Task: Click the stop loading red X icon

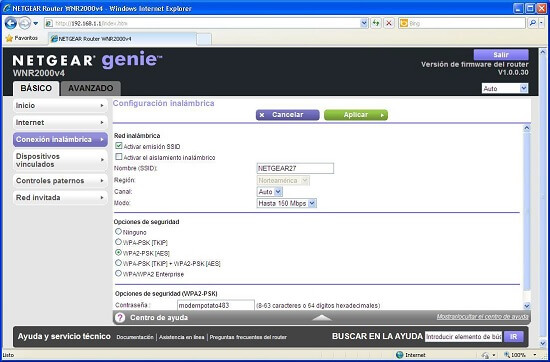Action: click(x=389, y=24)
